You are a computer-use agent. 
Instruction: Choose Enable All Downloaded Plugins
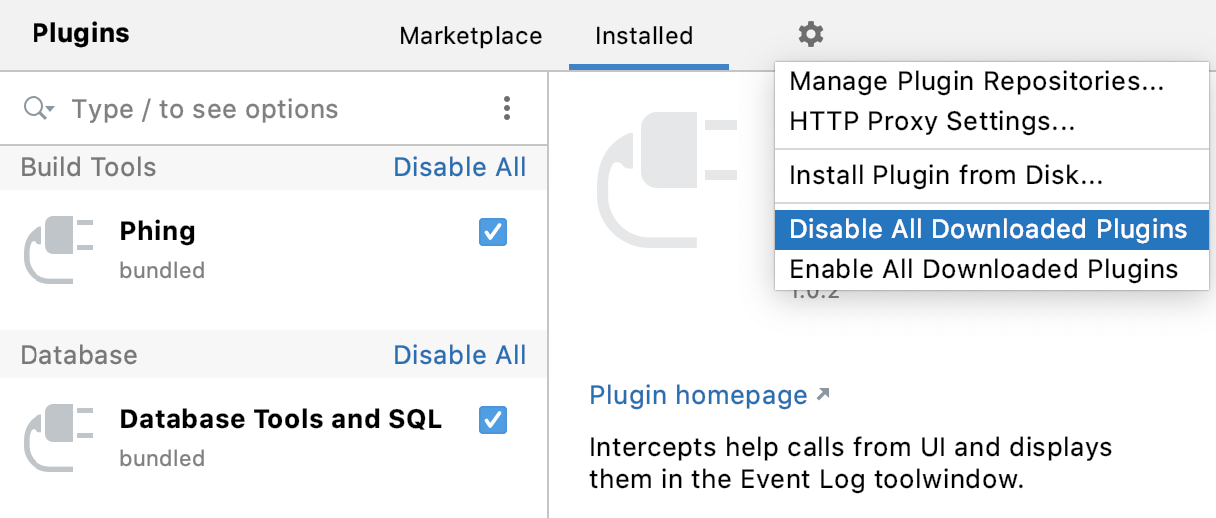pyautogui.click(x=991, y=269)
